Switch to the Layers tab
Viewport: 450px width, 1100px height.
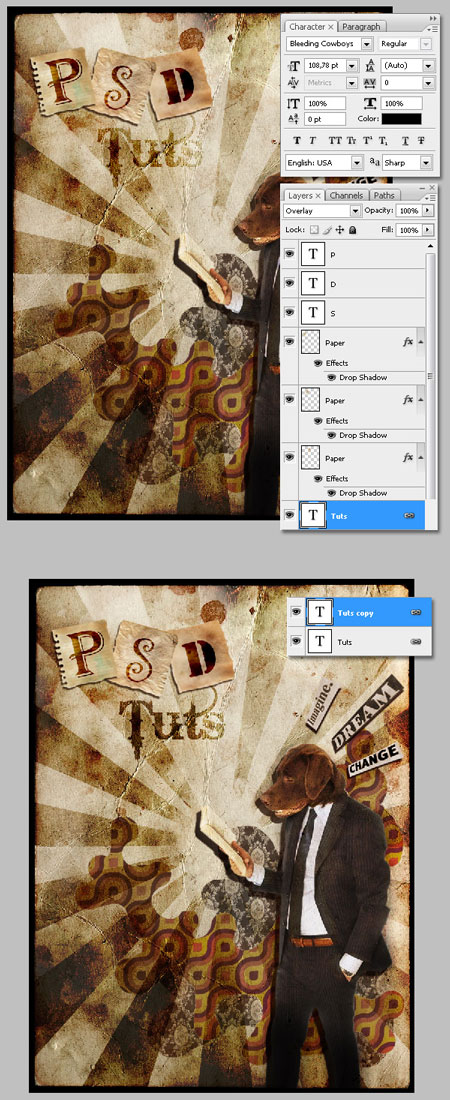(300, 196)
